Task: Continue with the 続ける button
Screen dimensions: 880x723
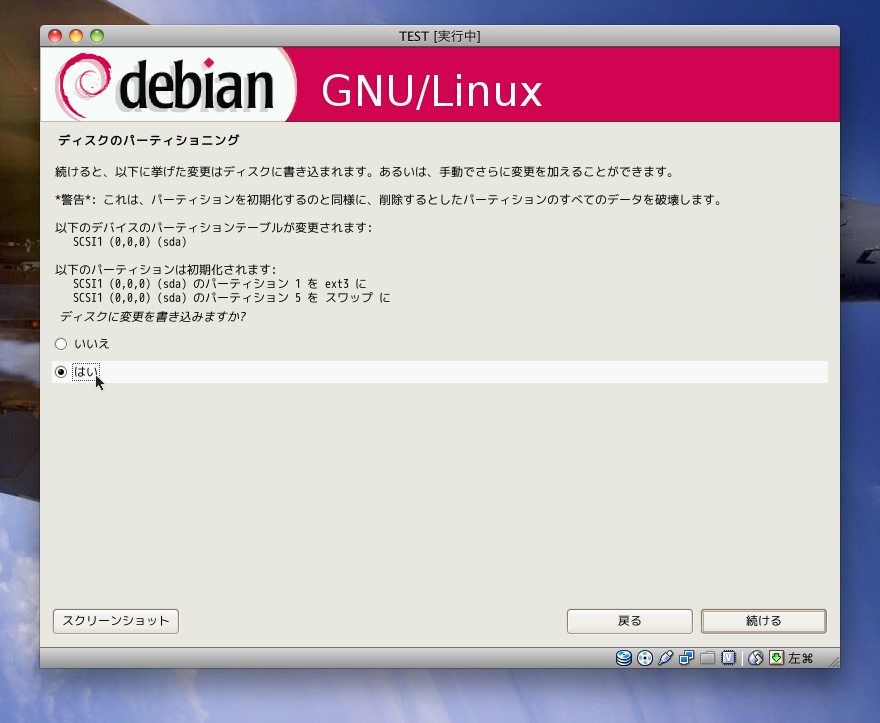Action: [x=764, y=621]
